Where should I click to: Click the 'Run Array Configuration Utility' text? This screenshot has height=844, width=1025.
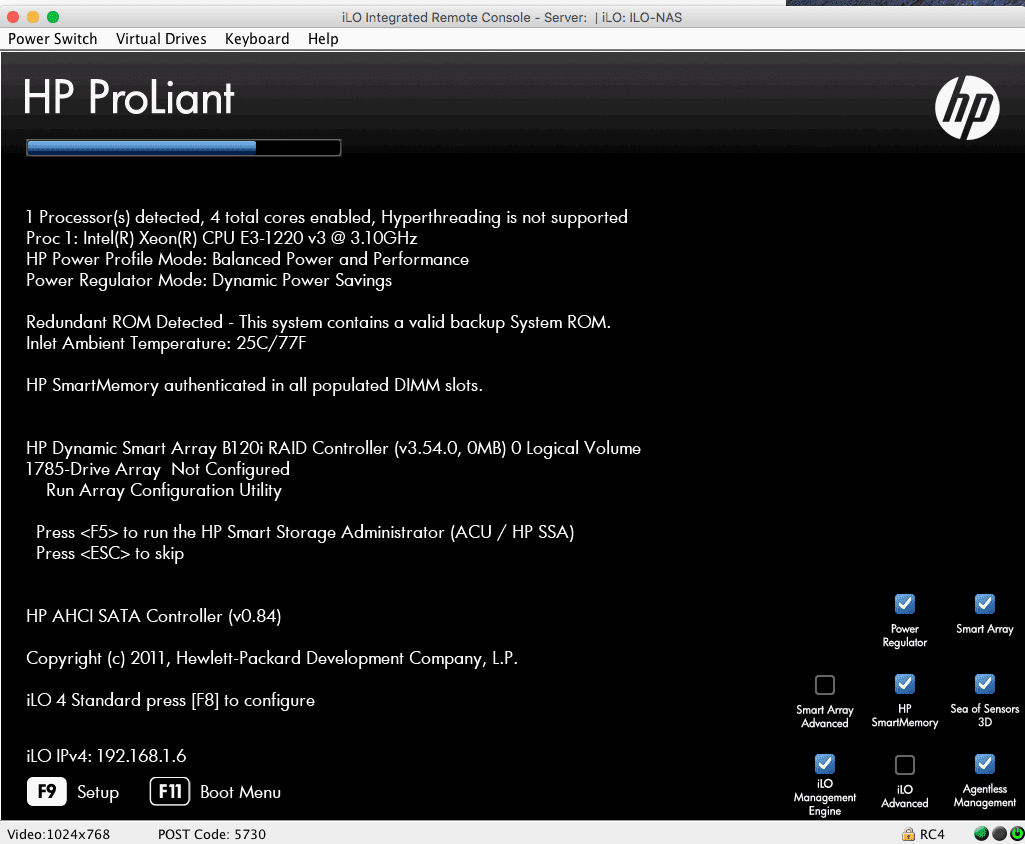(x=164, y=490)
